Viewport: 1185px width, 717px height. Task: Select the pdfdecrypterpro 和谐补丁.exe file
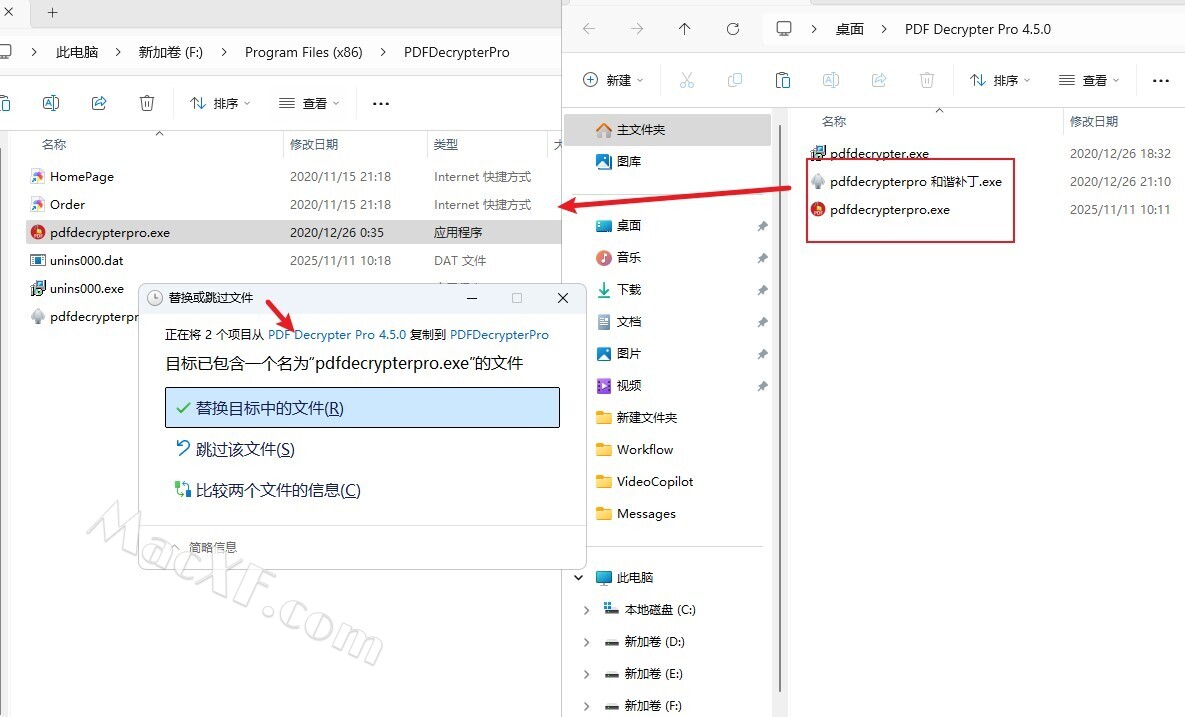(915, 182)
